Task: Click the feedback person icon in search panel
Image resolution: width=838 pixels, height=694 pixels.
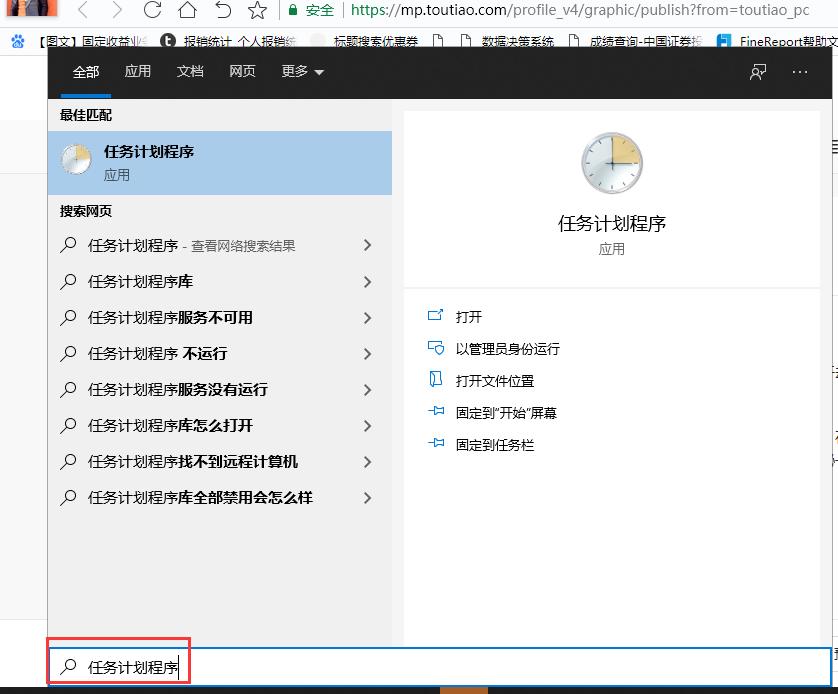Action: (x=758, y=71)
